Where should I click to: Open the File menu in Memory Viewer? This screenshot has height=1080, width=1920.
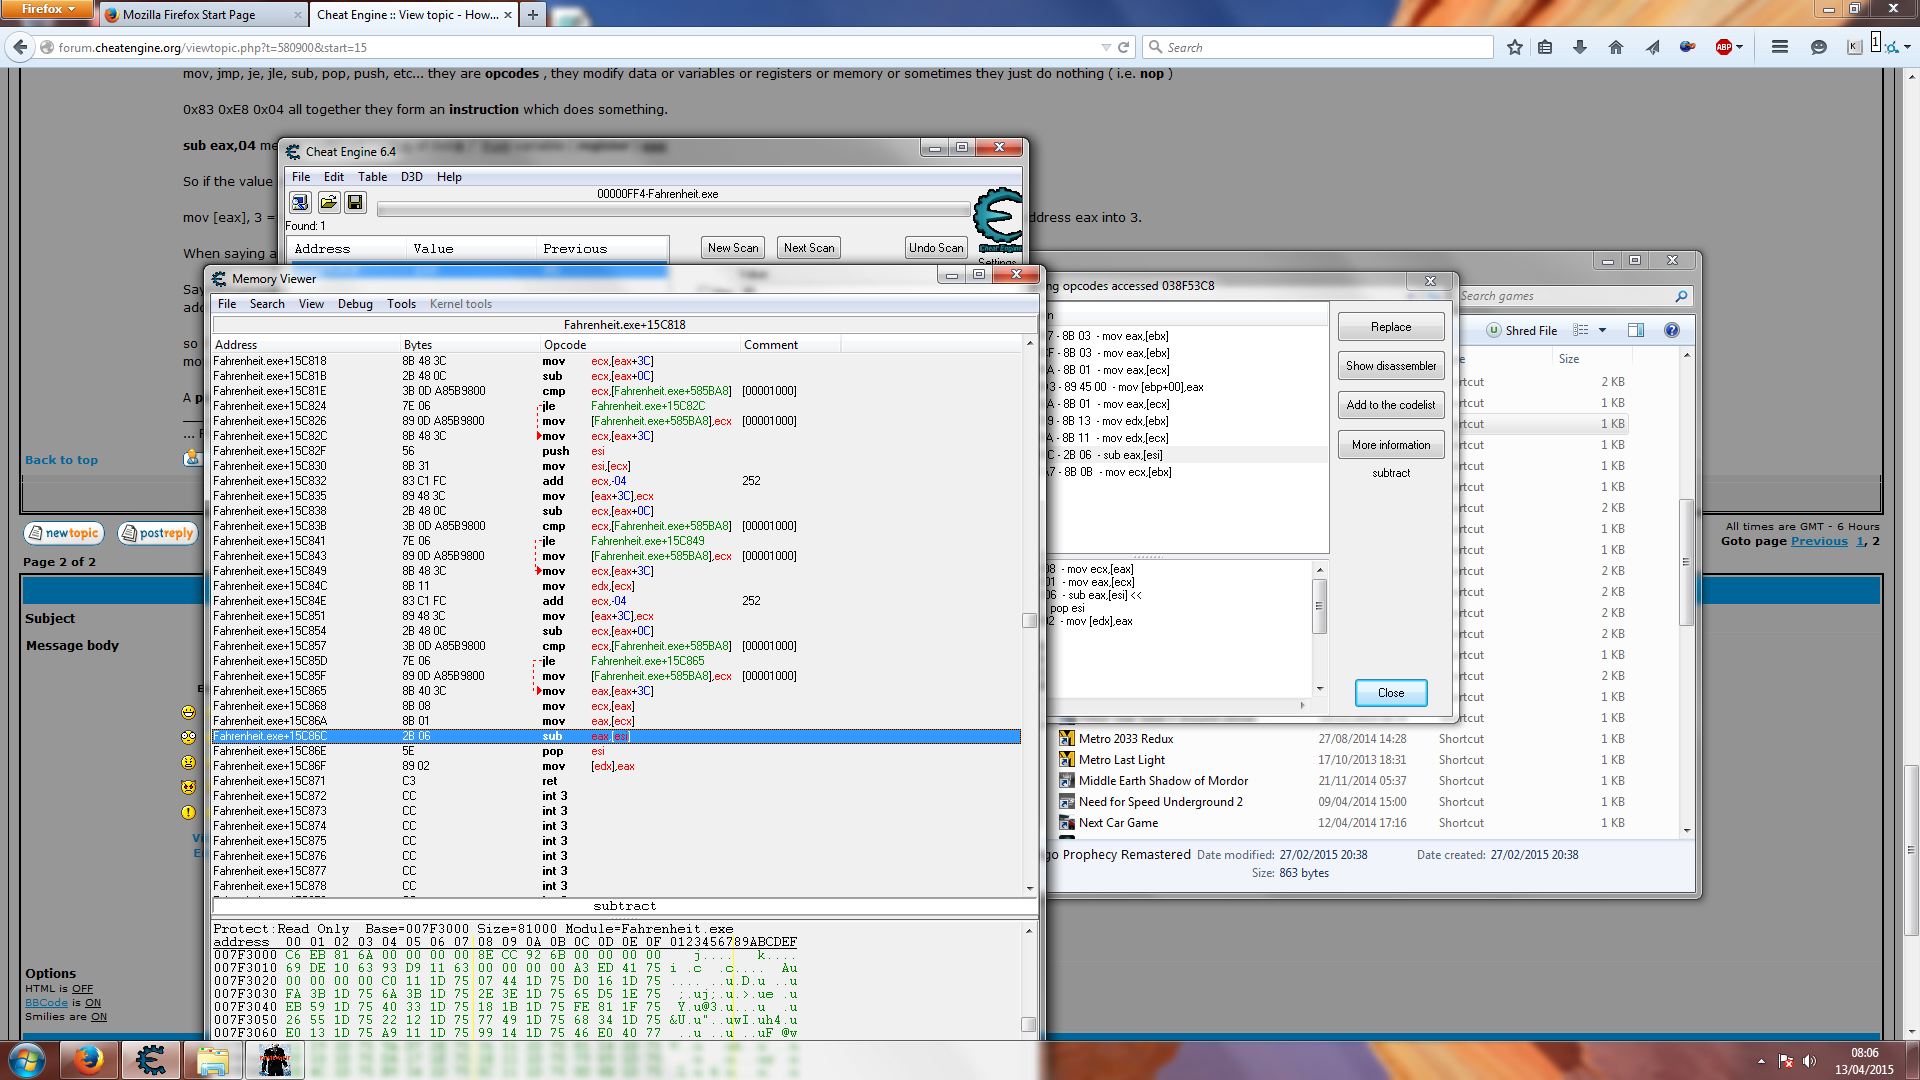(x=227, y=304)
